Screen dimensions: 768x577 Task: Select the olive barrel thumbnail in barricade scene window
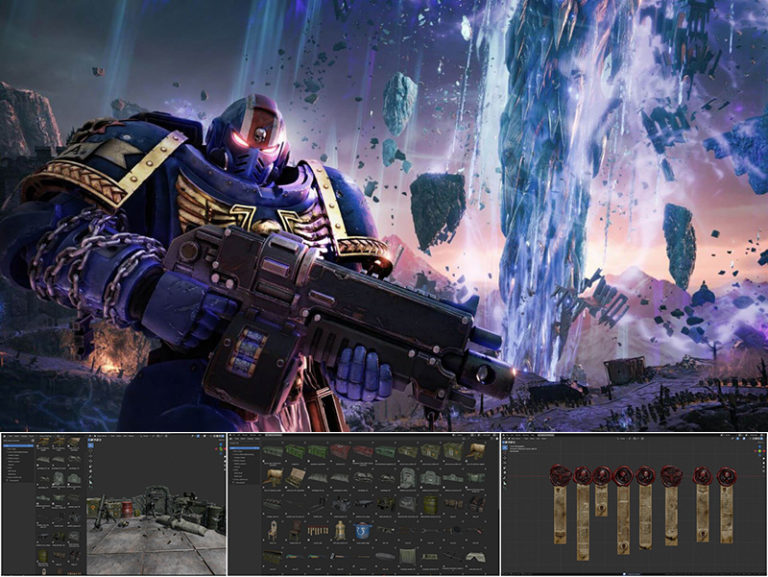point(44,556)
